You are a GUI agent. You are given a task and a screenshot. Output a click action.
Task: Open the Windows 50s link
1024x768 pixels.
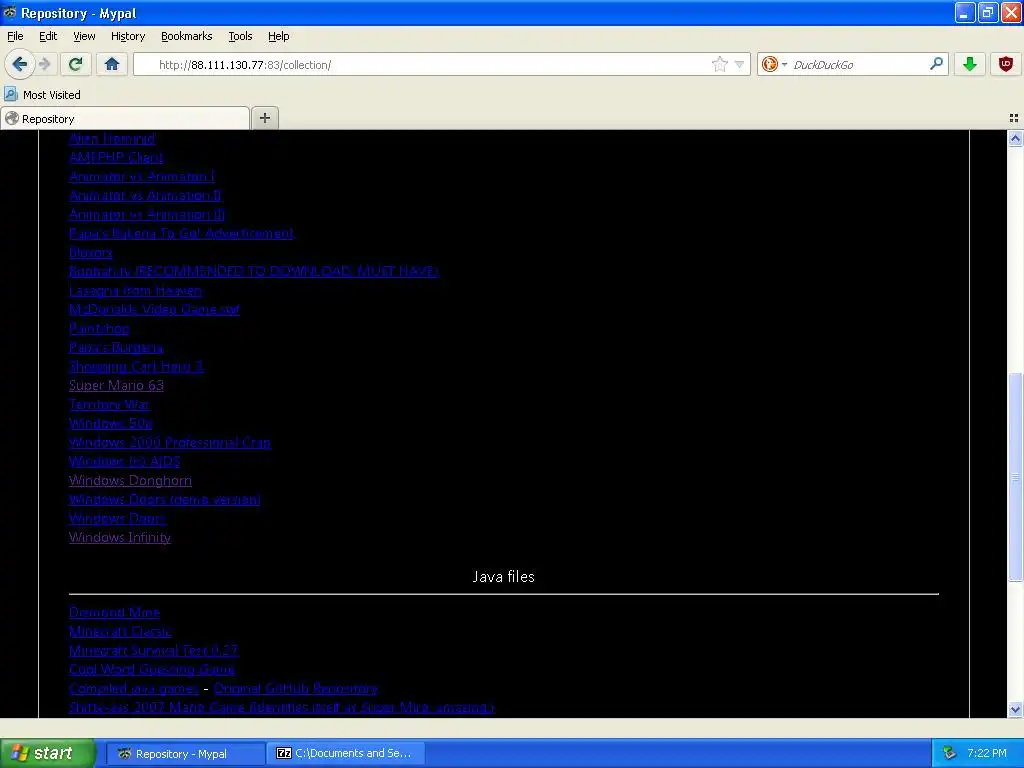111,423
